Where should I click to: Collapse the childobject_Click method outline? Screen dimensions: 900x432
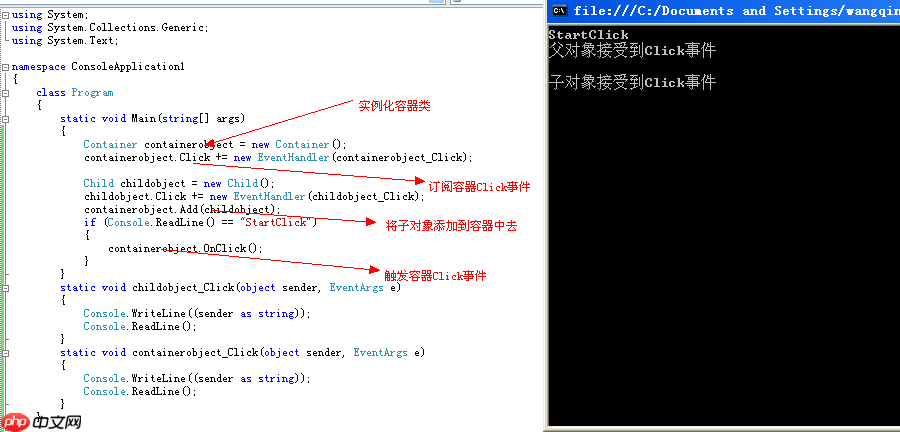pos(6,287)
